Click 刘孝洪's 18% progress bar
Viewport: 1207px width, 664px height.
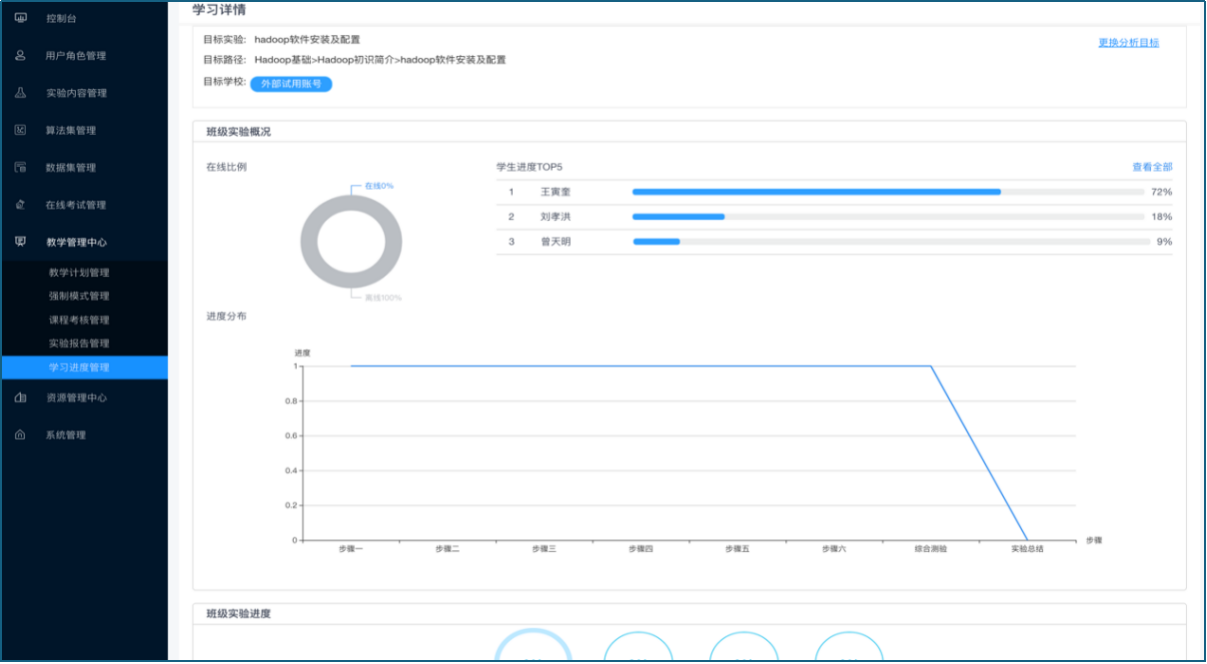point(888,217)
